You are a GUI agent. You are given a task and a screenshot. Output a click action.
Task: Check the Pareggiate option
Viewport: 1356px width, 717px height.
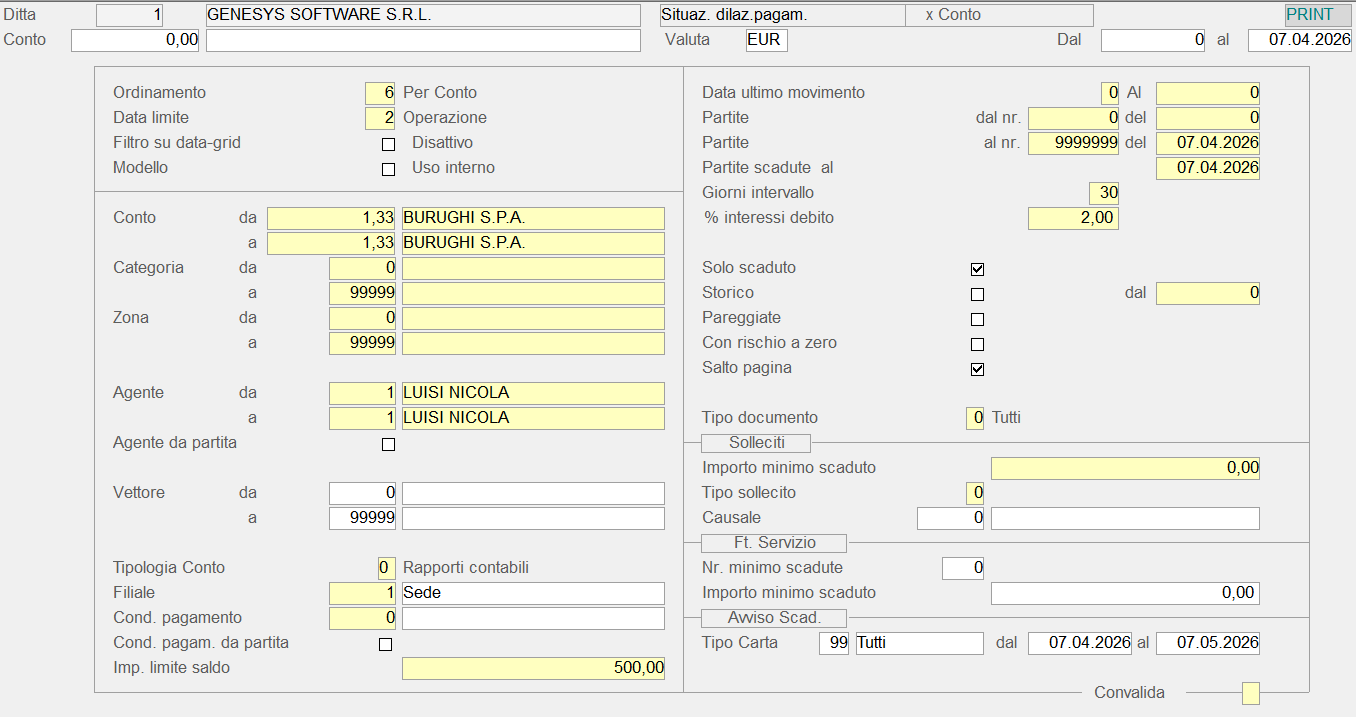tap(977, 319)
